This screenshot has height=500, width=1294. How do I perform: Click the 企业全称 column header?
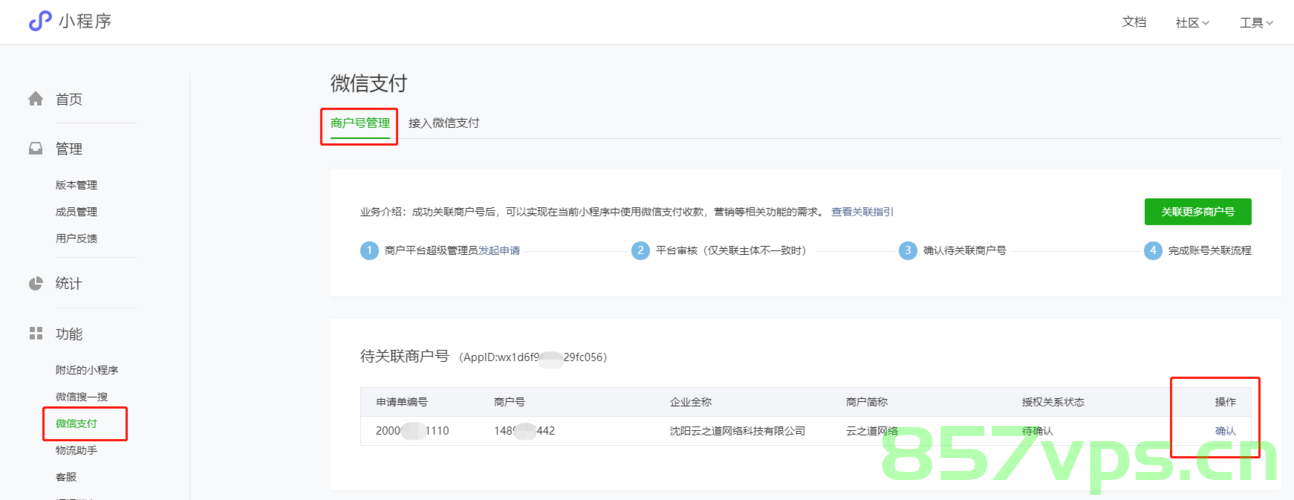[691, 402]
